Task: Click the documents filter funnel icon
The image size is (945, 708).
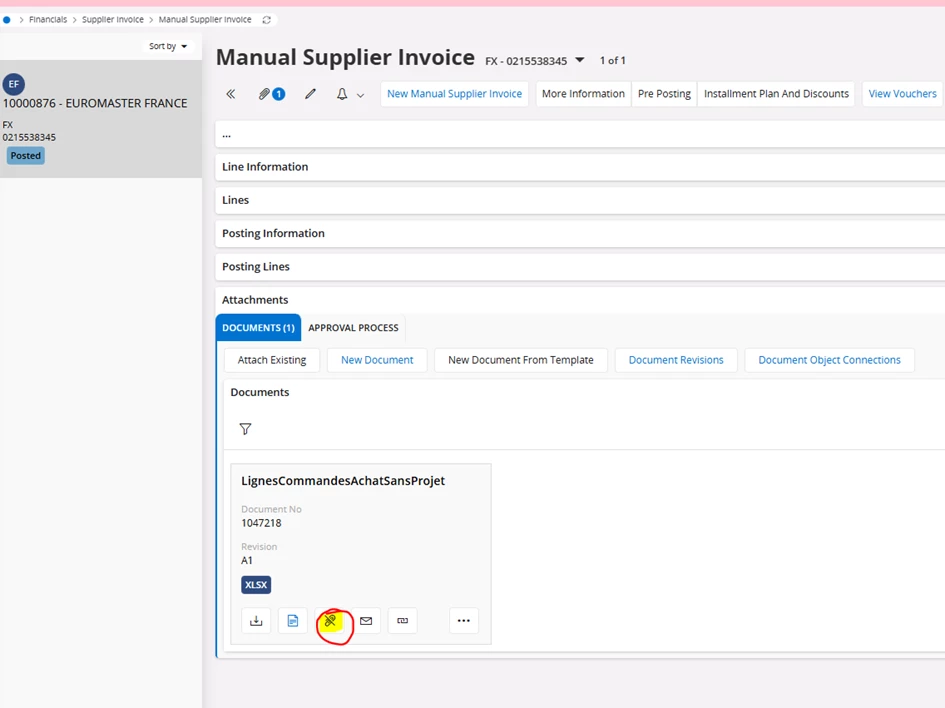Action: (245, 429)
